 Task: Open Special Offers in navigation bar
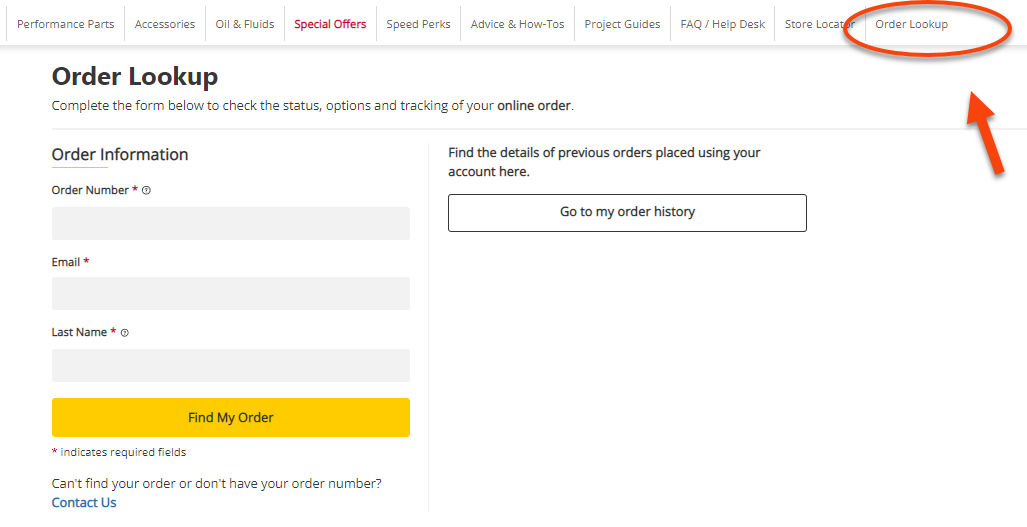pos(330,24)
